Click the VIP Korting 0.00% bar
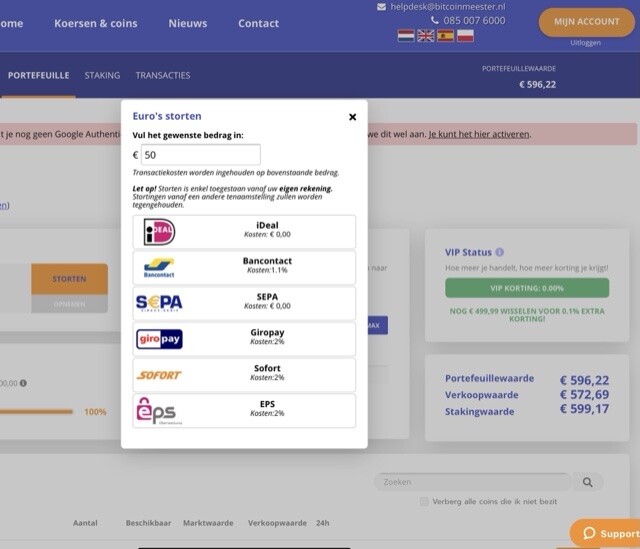640x549 pixels. pos(527,288)
